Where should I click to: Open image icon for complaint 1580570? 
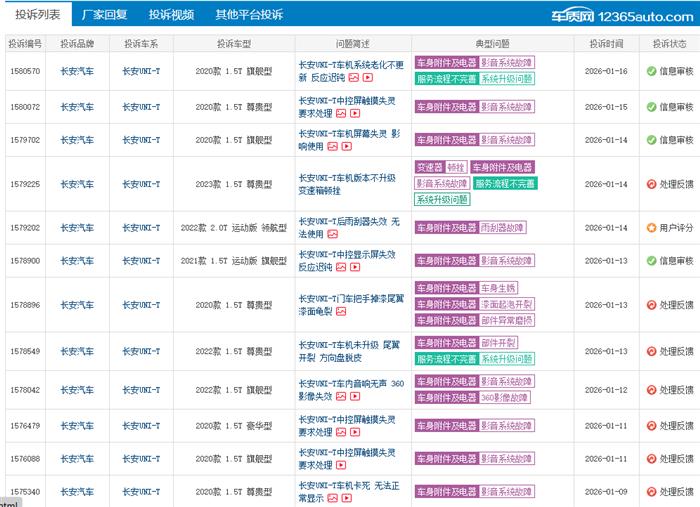coord(354,77)
